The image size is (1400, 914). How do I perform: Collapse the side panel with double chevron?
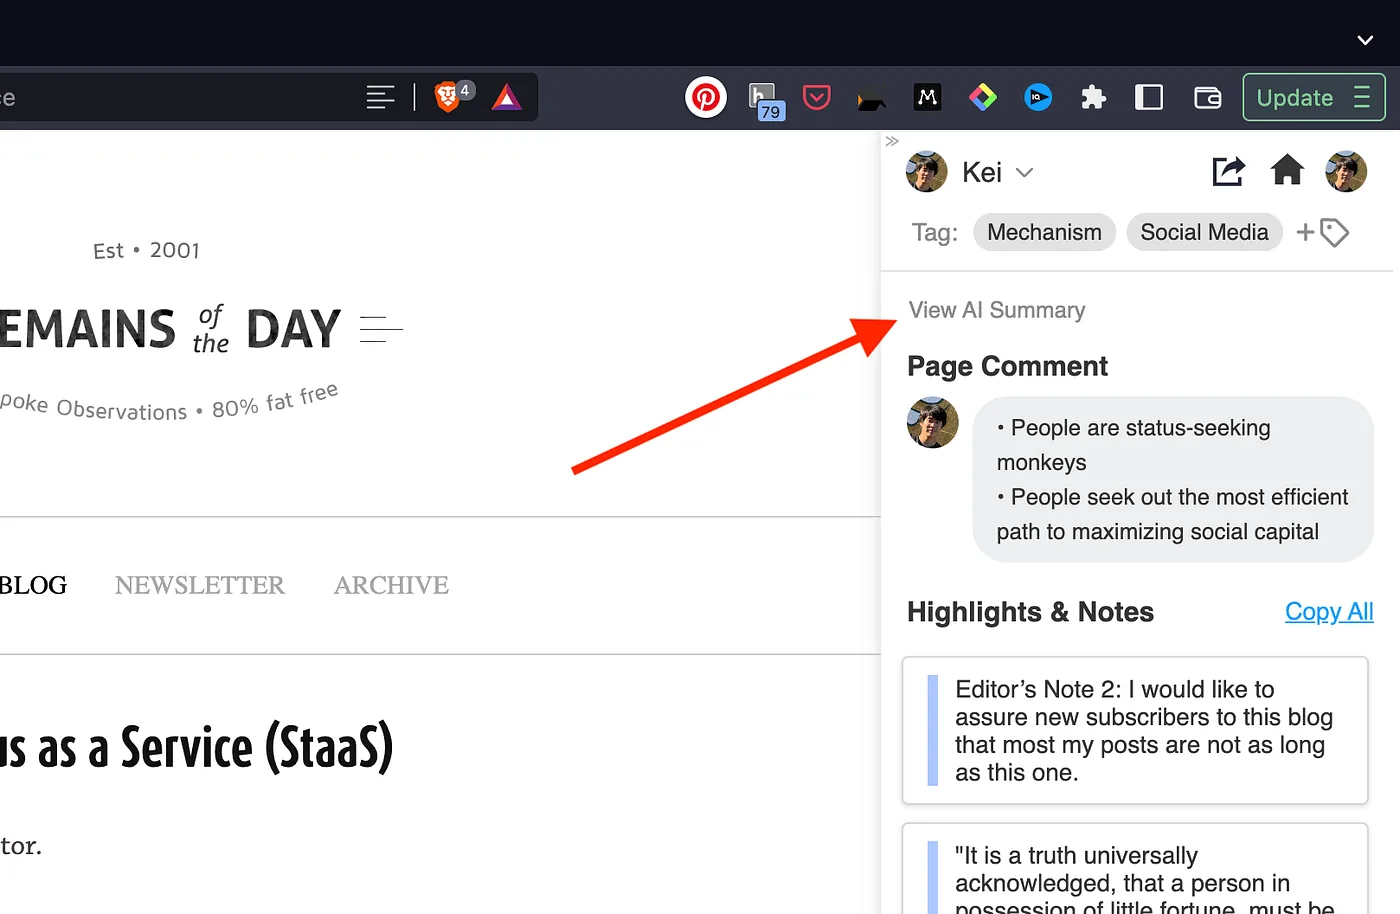coord(892,141)
